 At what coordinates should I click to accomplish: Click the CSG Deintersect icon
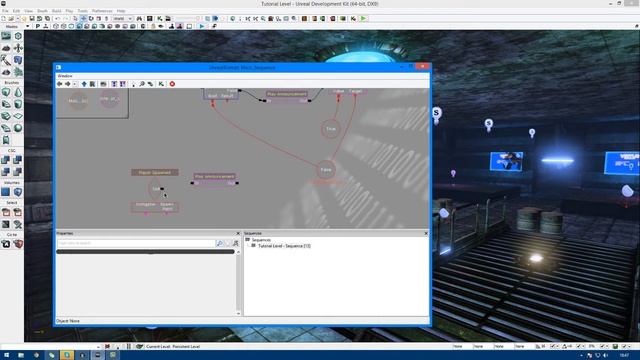(18, 172)
